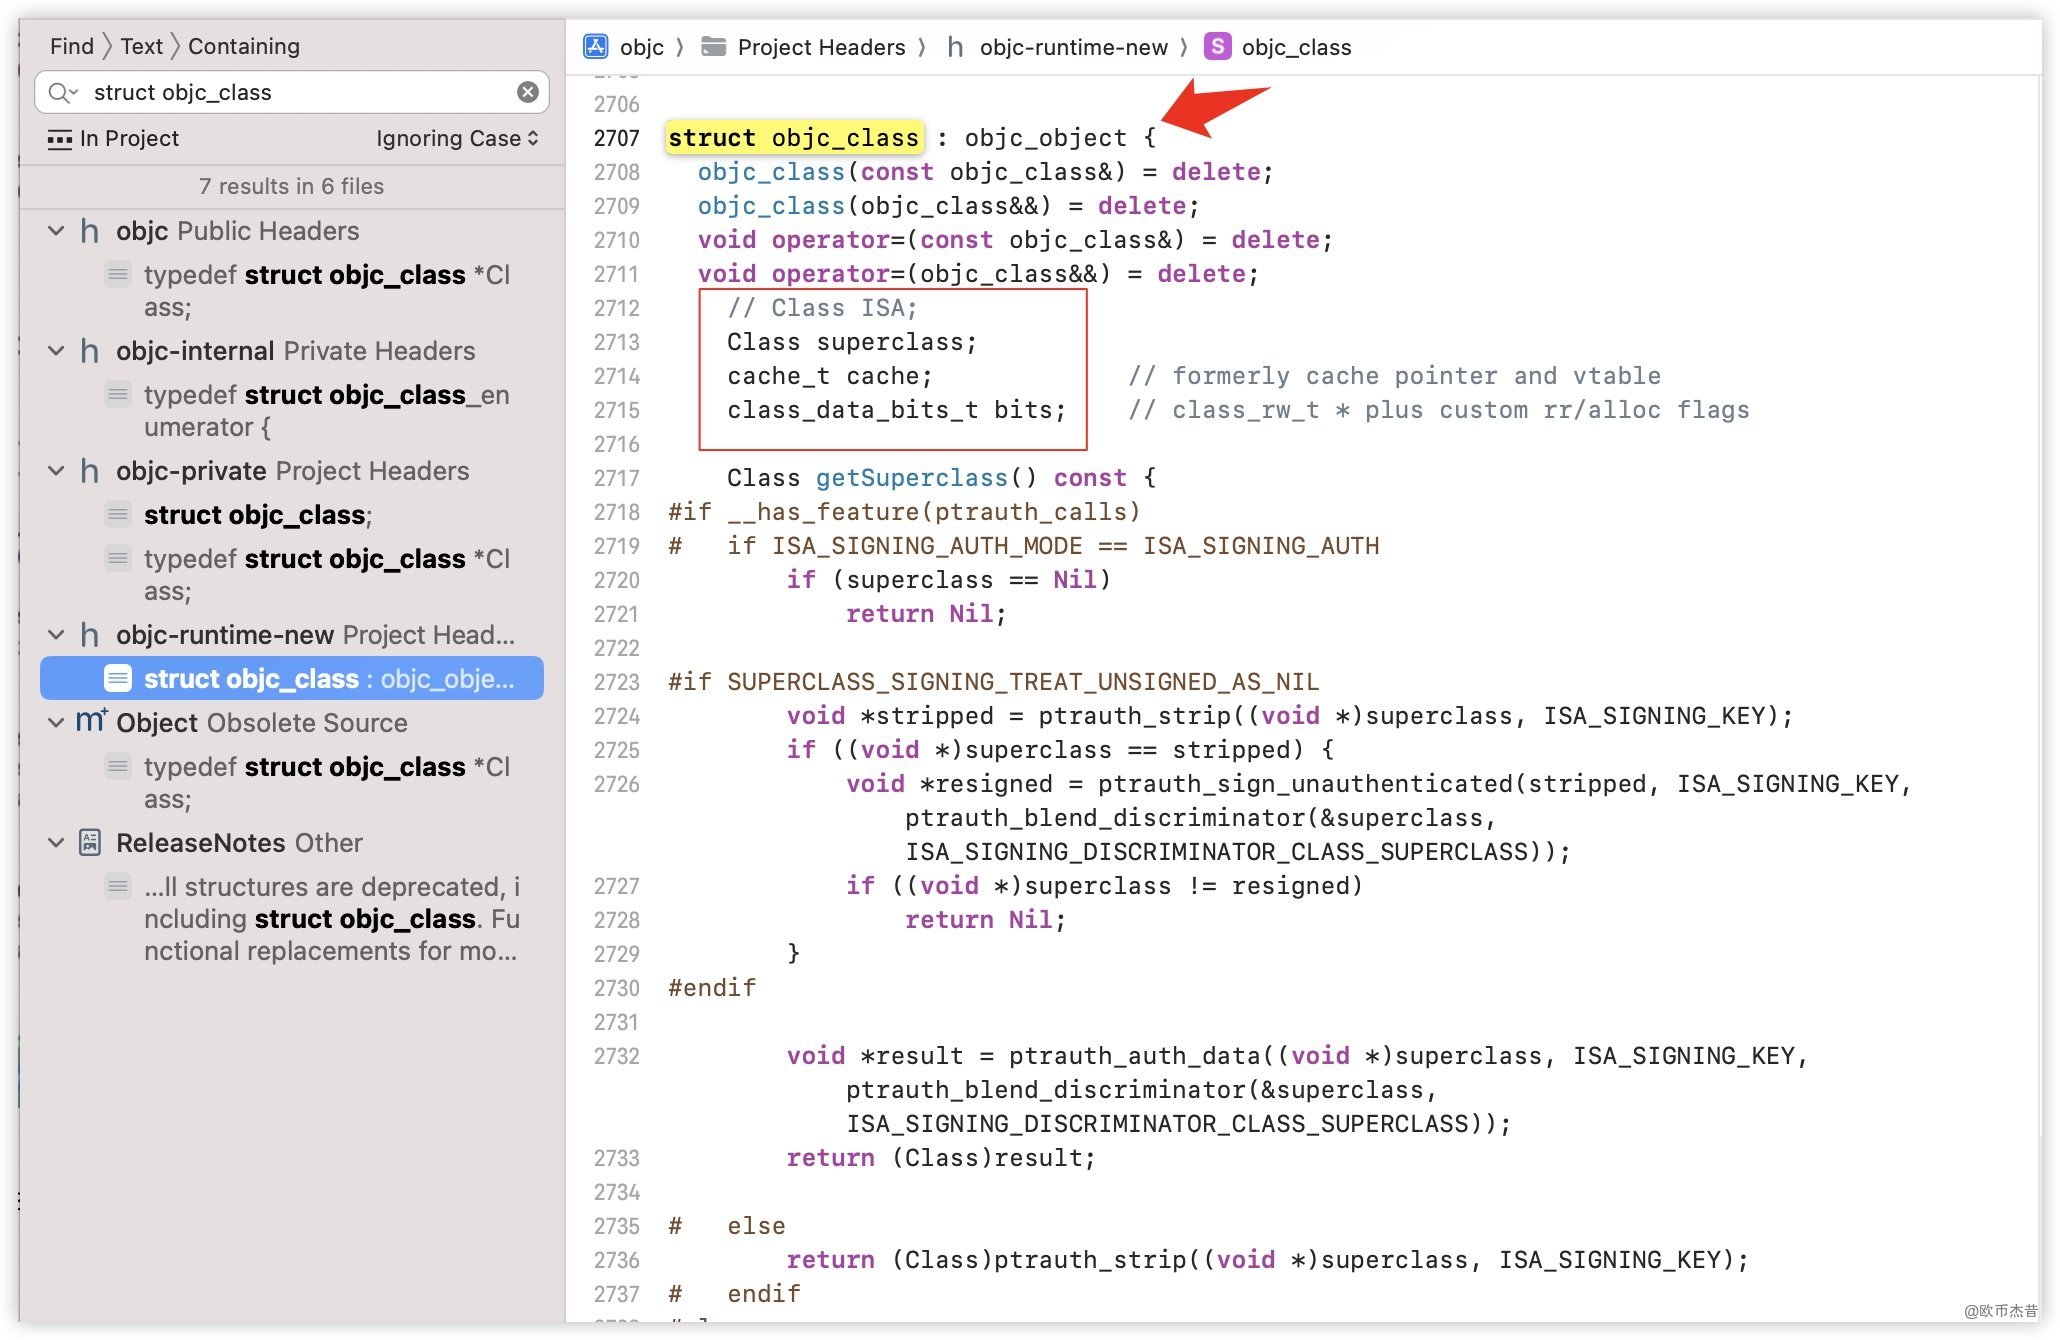
Task: Click the Text search type option
Action: (141, 46)
